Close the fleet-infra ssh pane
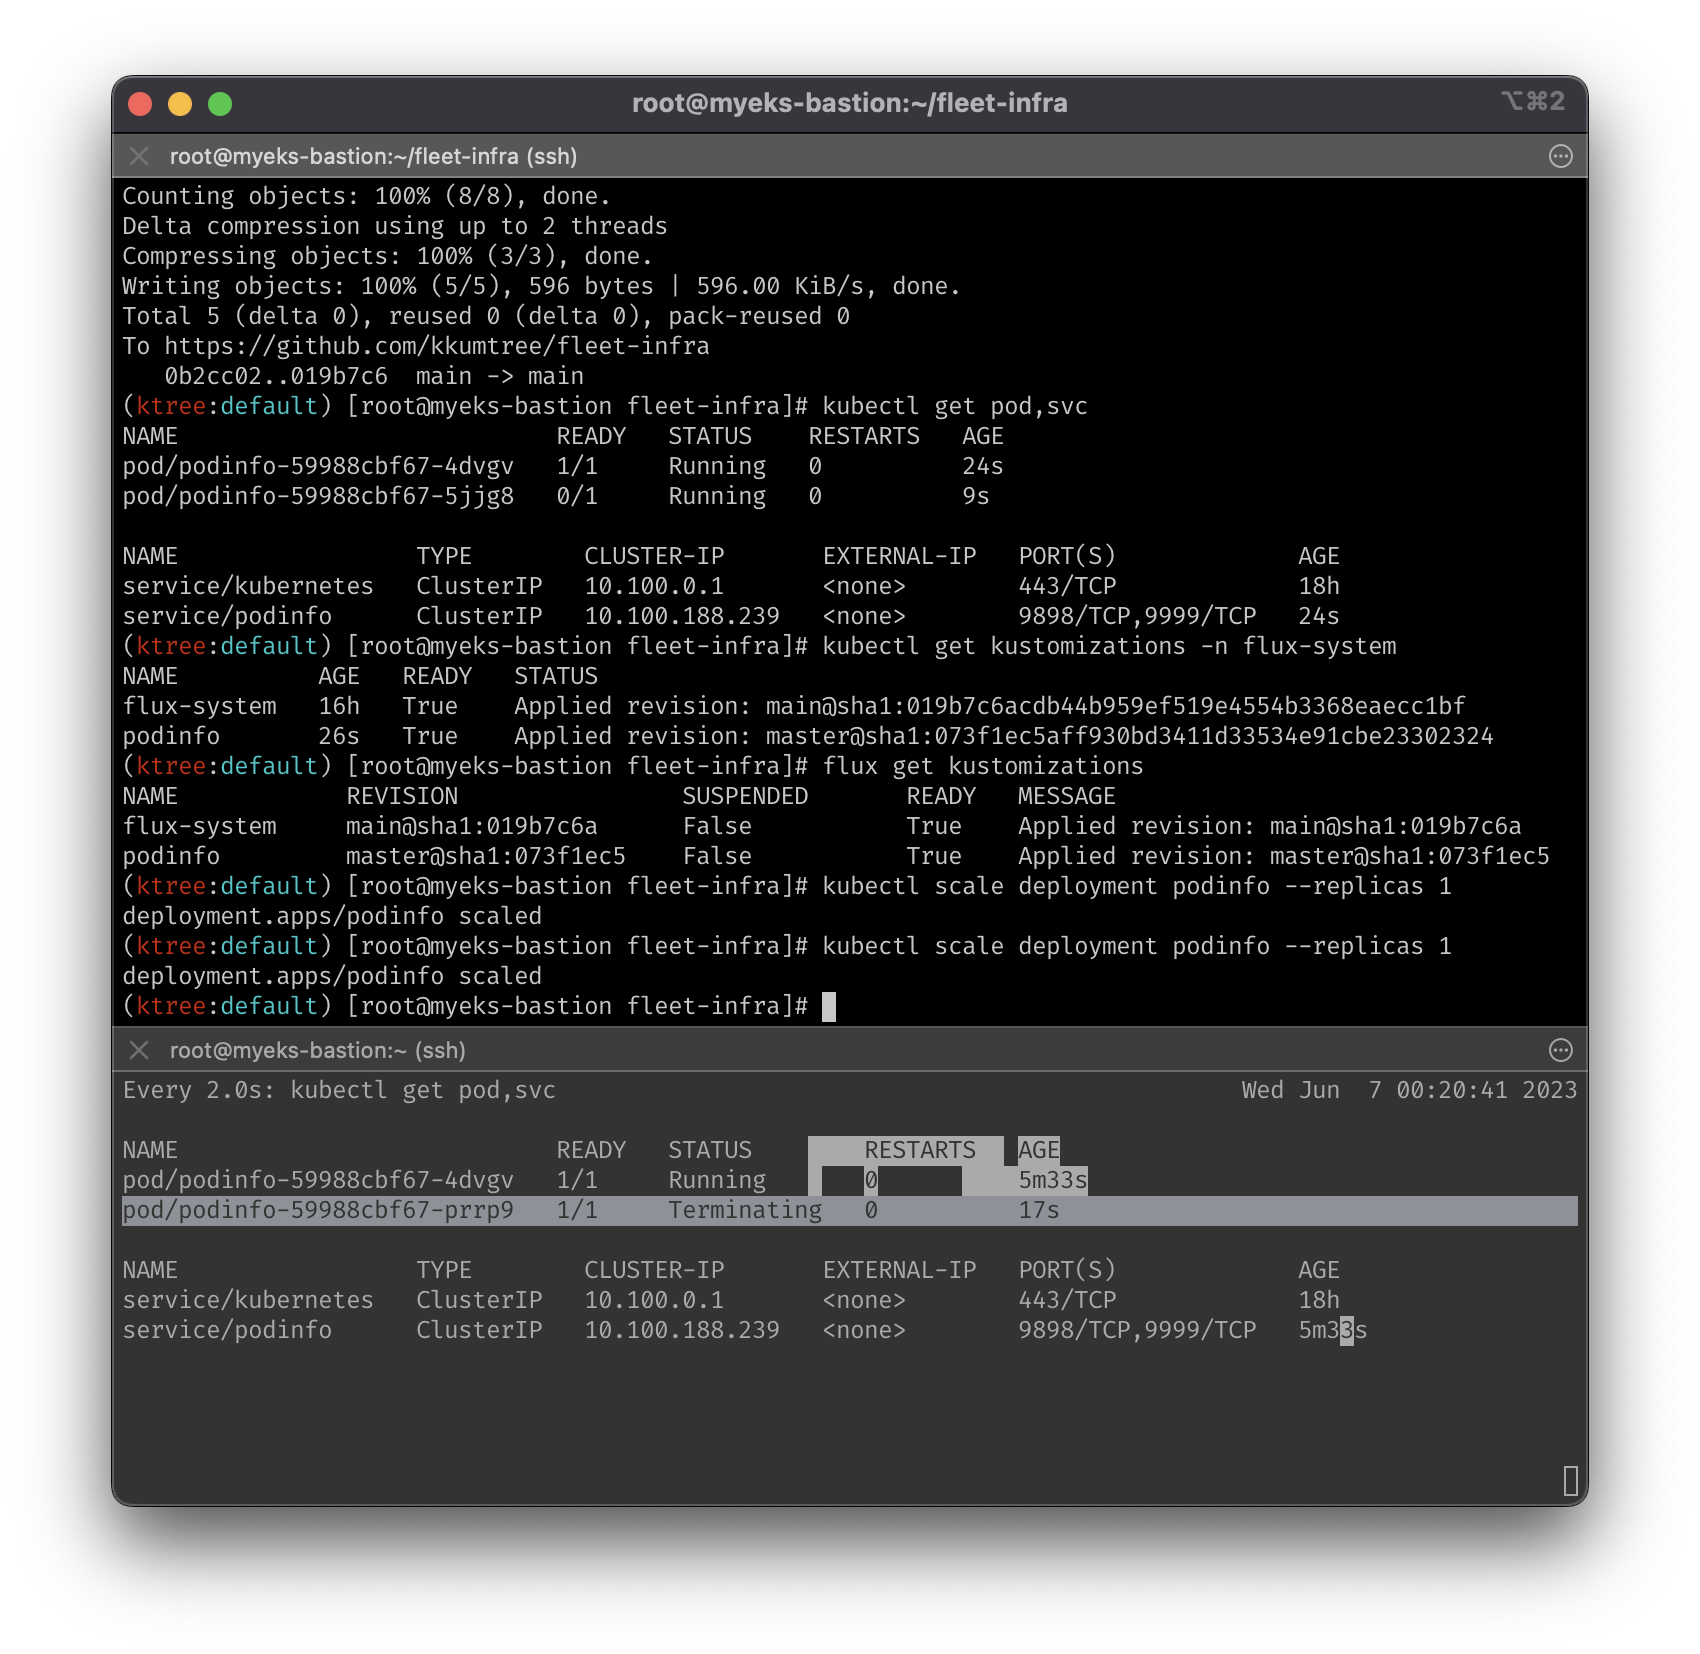The height and width of the screenshot is (1654, 1700). pos(139,156)
